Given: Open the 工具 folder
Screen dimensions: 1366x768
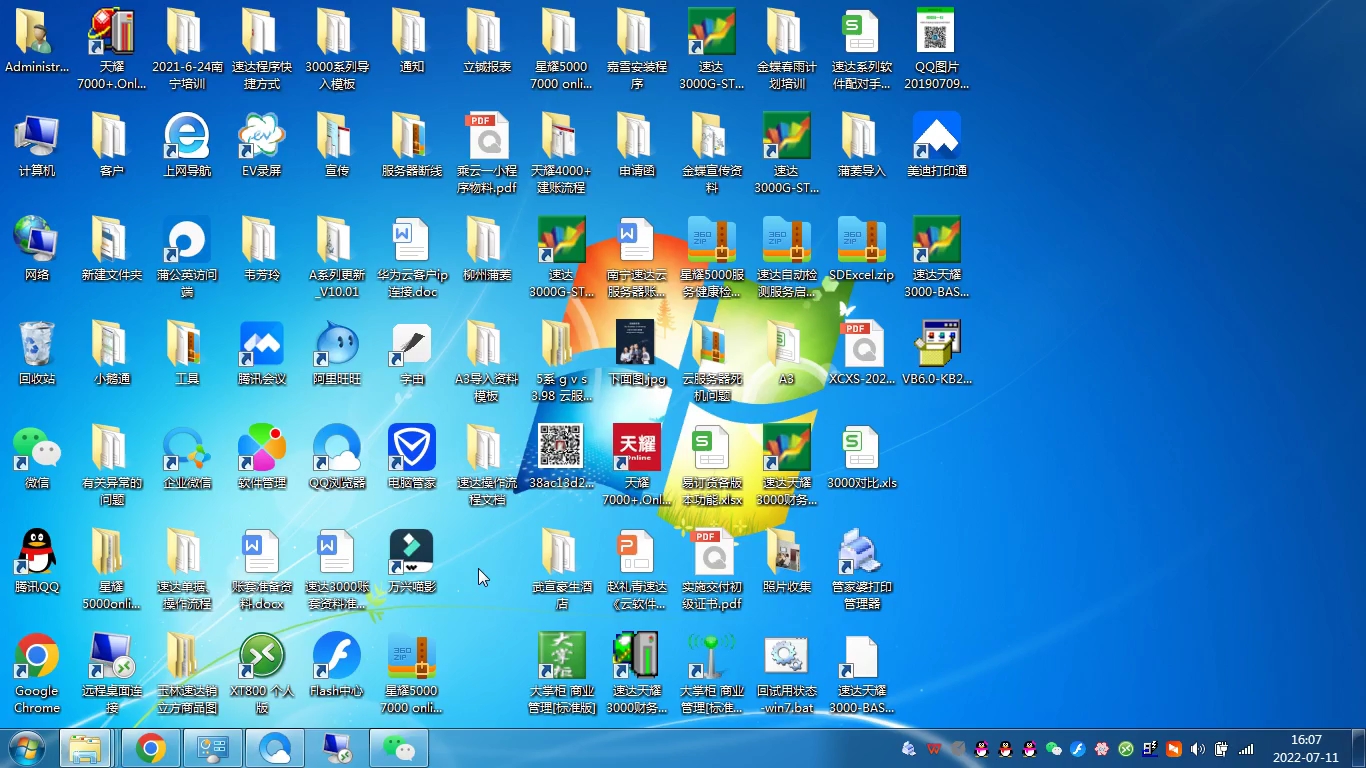Looking at the screenshot, I should click(187, 354).
